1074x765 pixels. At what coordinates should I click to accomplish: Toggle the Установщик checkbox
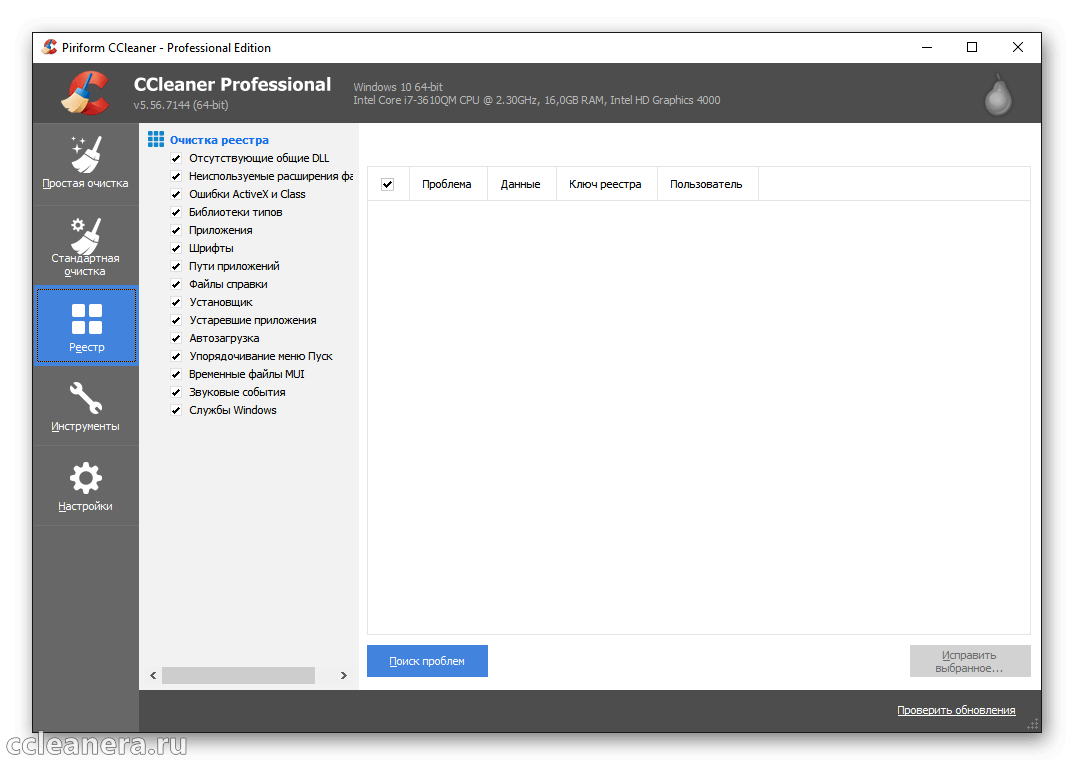pyautogui.click(x=176, y=302)
